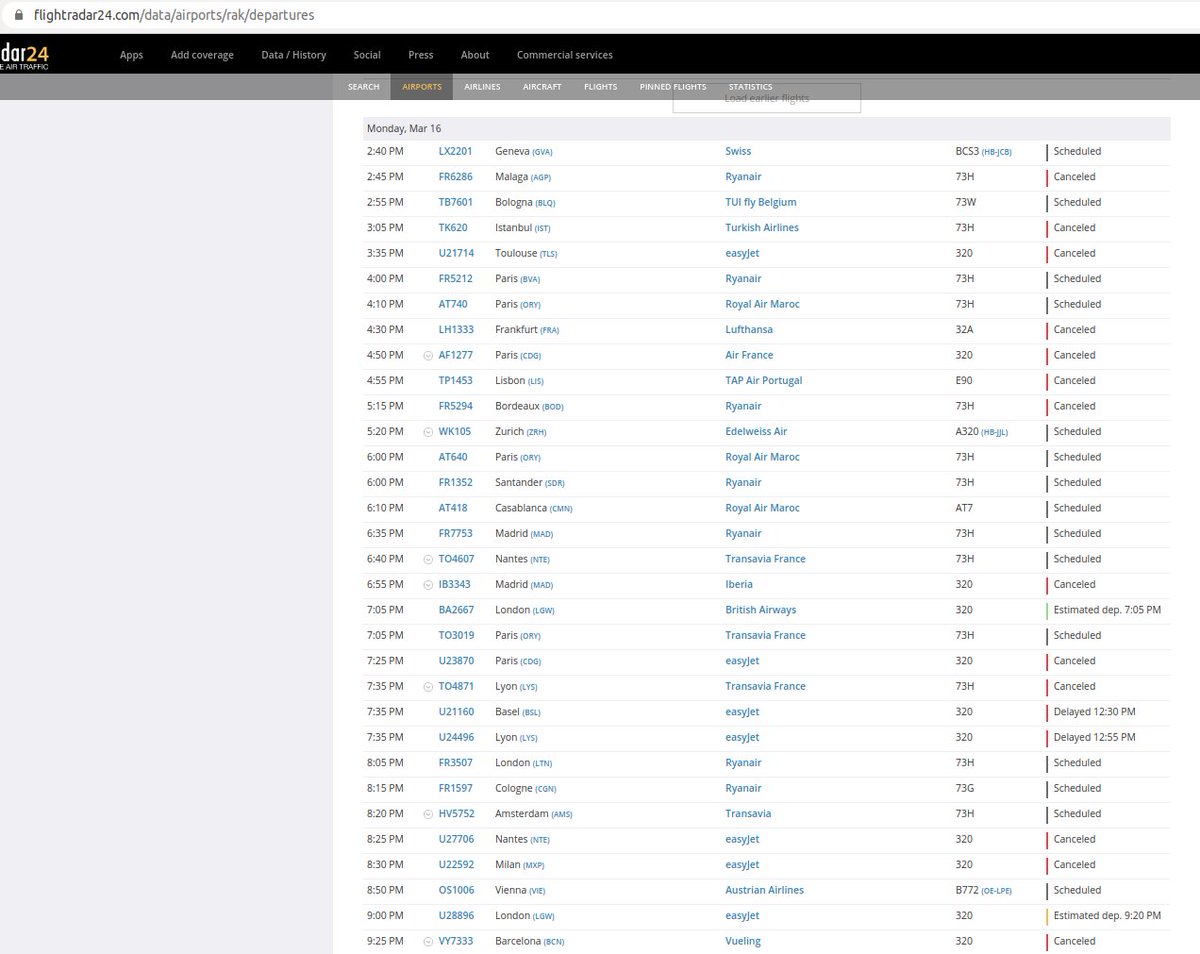Open the Austrian Airlines link
Viewport: 1200px width, 954px height.
coord(764,891)
